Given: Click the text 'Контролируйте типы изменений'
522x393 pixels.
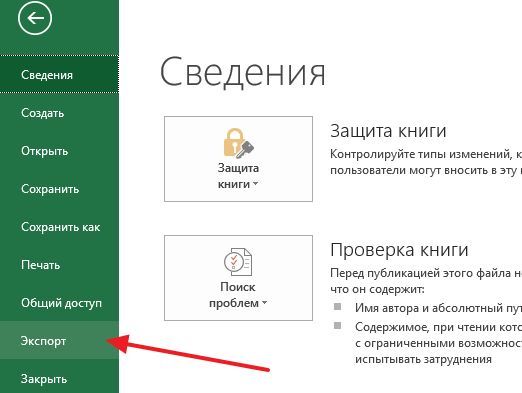Looking at the screenshot, I should [x=421, y=154].
